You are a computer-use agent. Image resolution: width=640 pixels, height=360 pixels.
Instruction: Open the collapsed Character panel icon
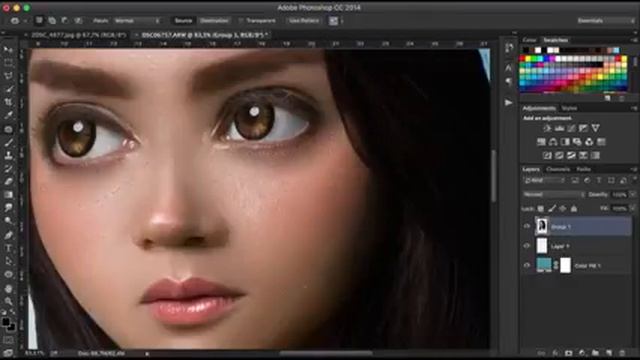point(509,68)
